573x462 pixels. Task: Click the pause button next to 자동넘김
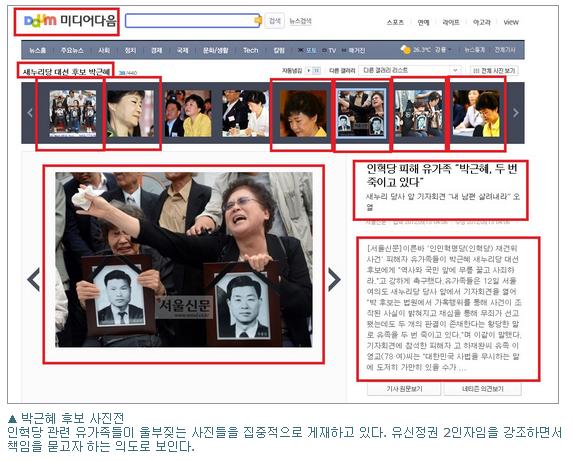(x=317, y=70)
